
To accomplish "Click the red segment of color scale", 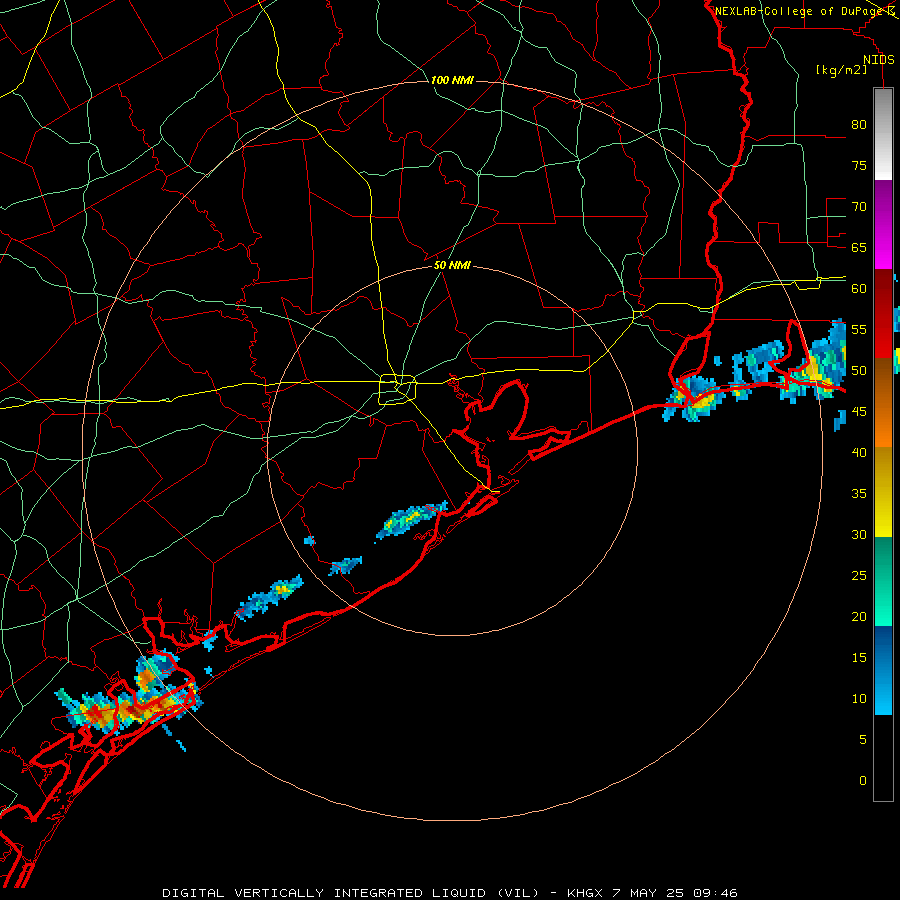I will coord(883,314).
